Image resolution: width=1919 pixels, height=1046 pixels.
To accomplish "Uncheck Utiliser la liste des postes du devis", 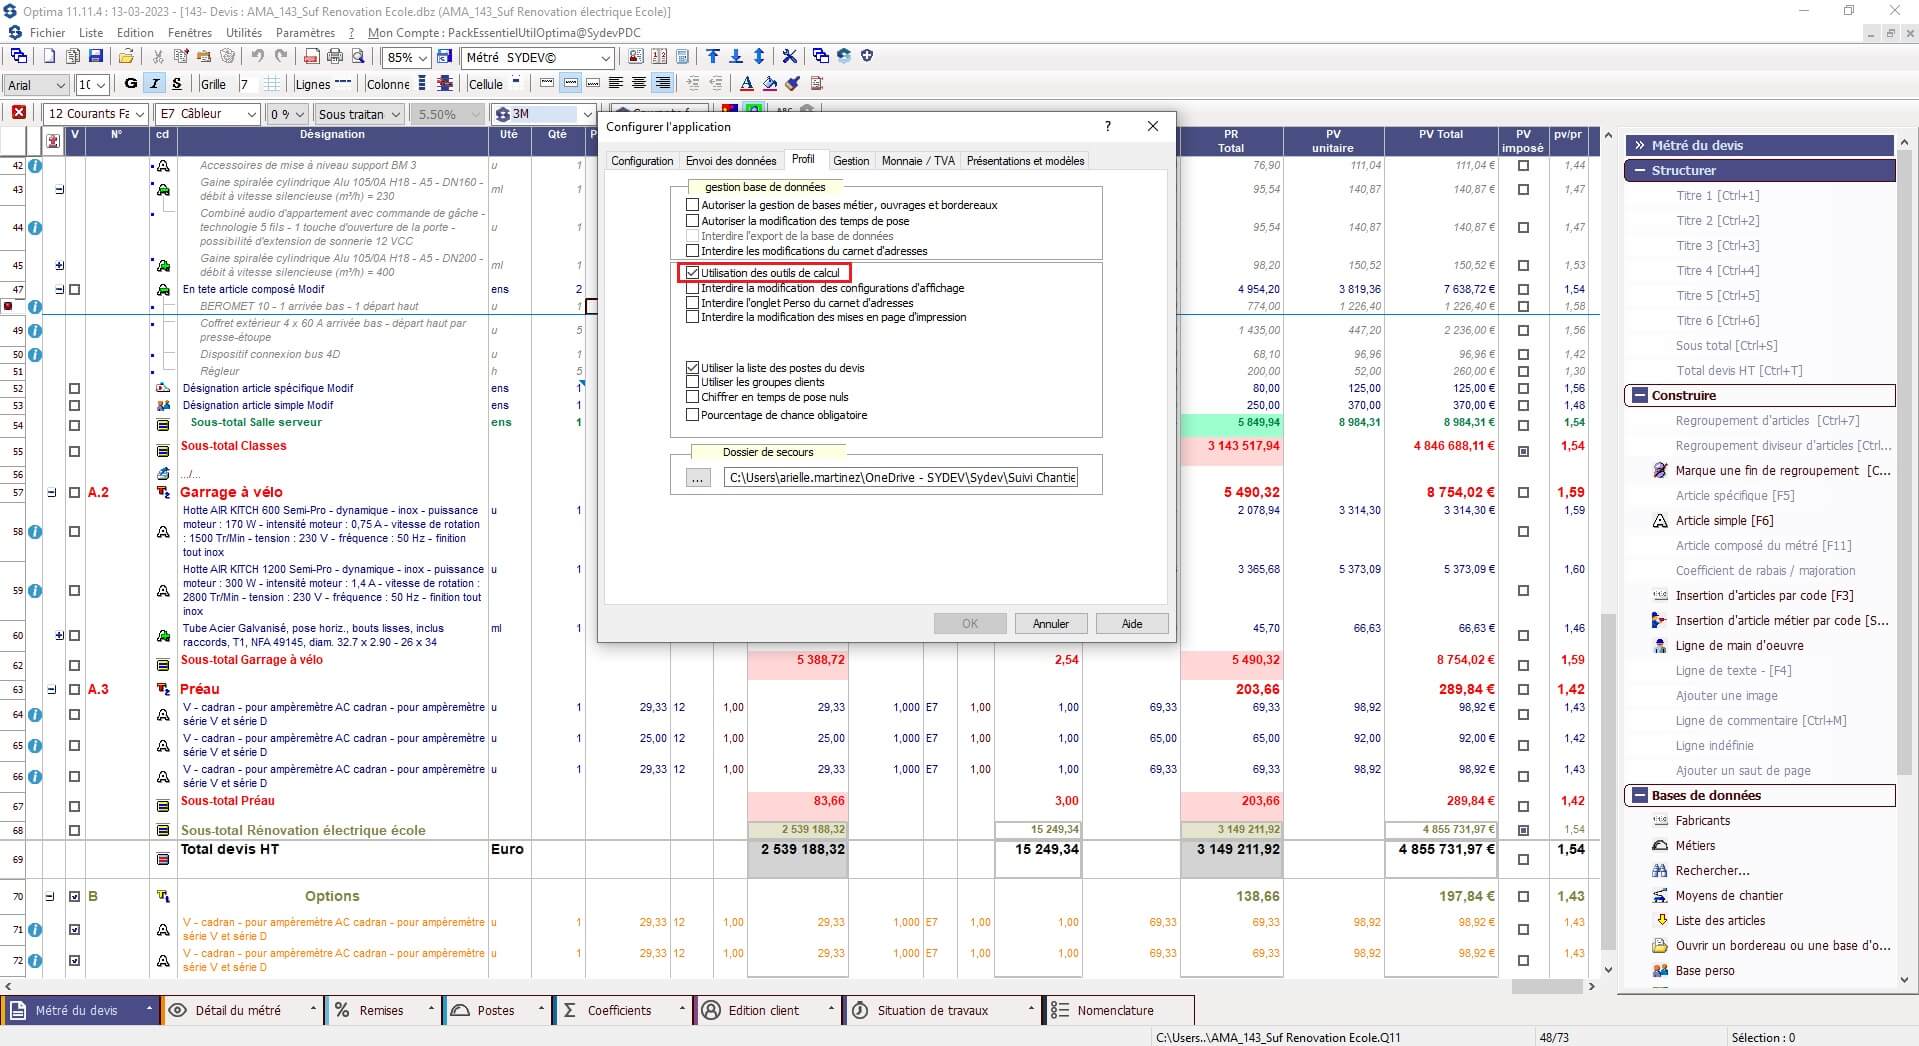I will coord(692,367).
